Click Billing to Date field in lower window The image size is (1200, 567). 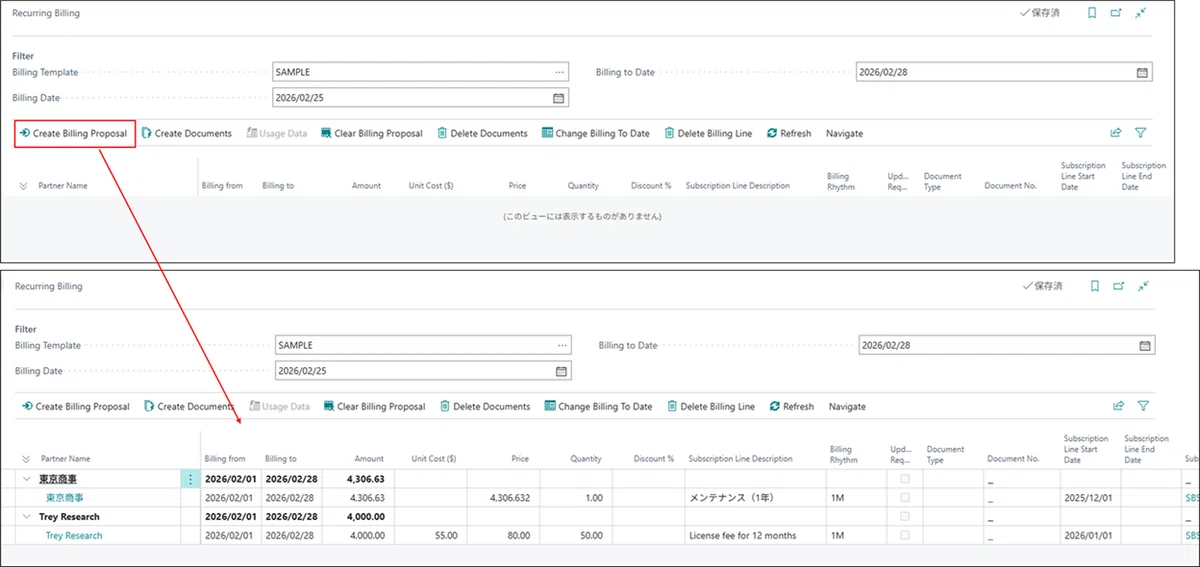(x=1007, y=345)
